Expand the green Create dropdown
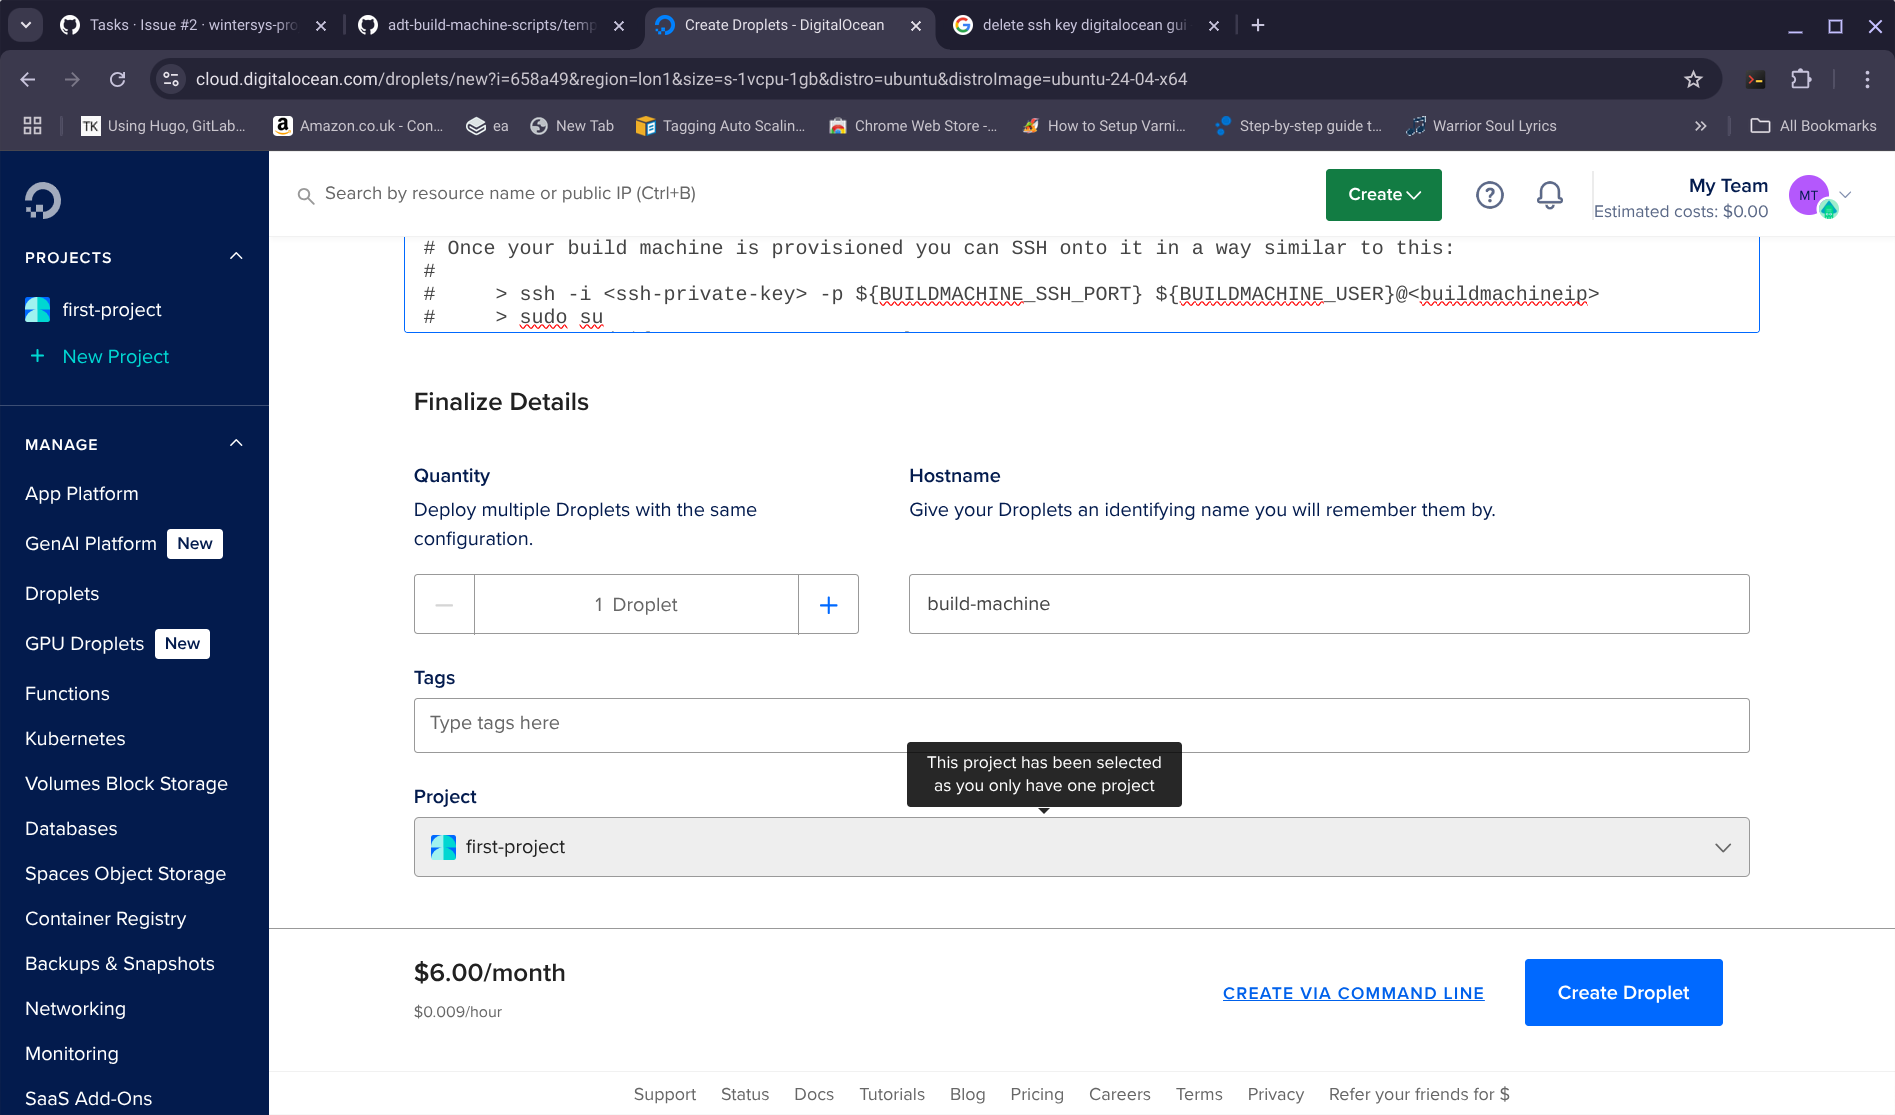The image size is (1895, 1115). (1383, 195)
